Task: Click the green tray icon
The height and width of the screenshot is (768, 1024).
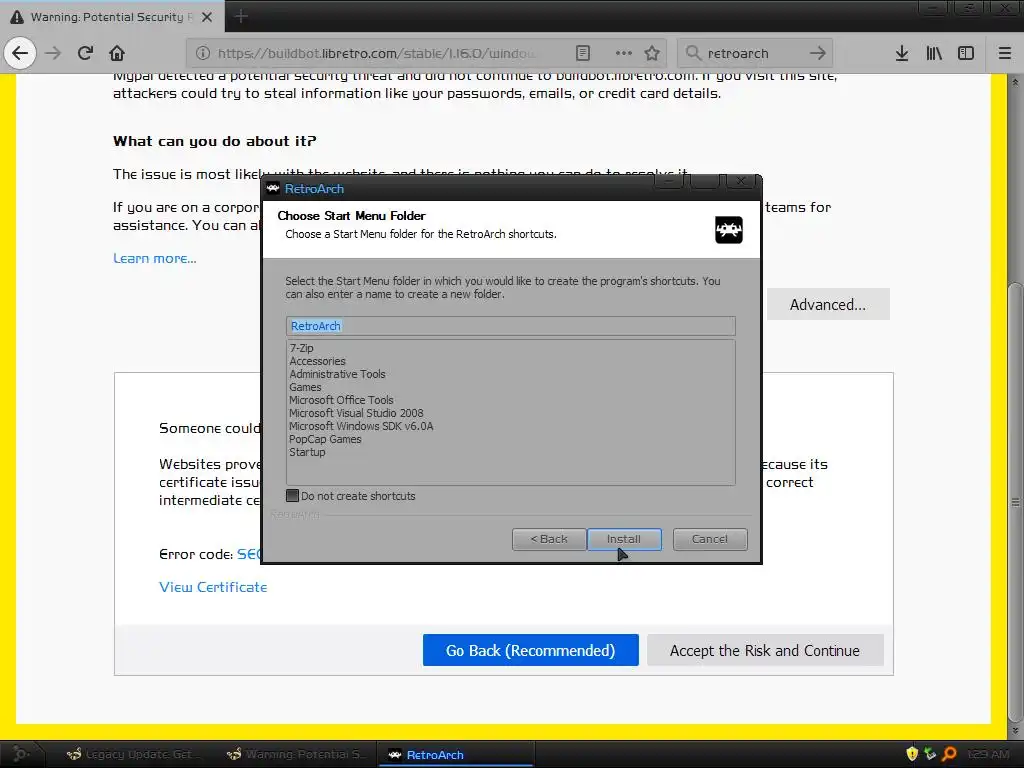Action: tap(931, 754)
